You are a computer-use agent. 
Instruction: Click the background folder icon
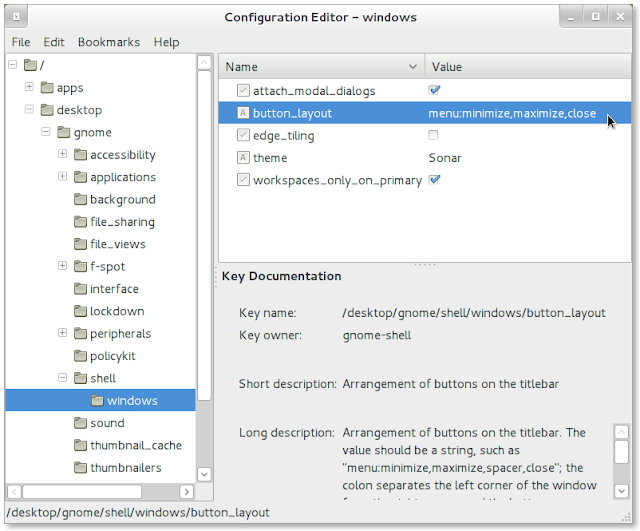point(80,200)
